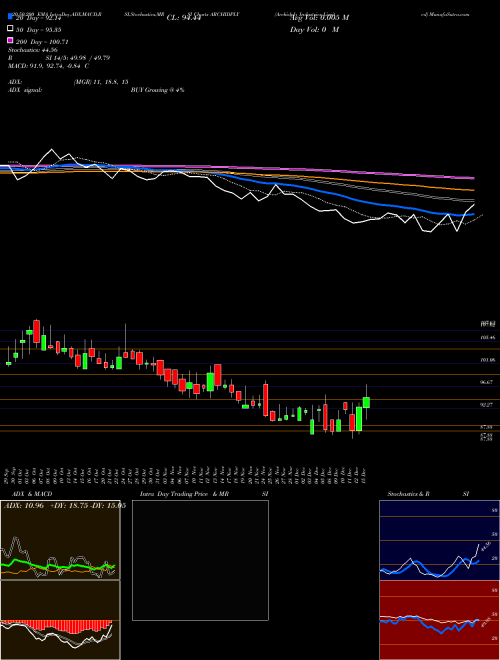Click the blue Stochastics chart panel
The width and height of the screenshot is (500, 660).
click(439, 540)
